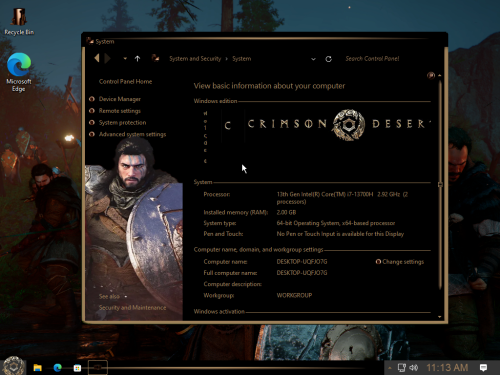Select the Device Manager shield icon
This screenshot has height=375, width=500.
point(92,99)
